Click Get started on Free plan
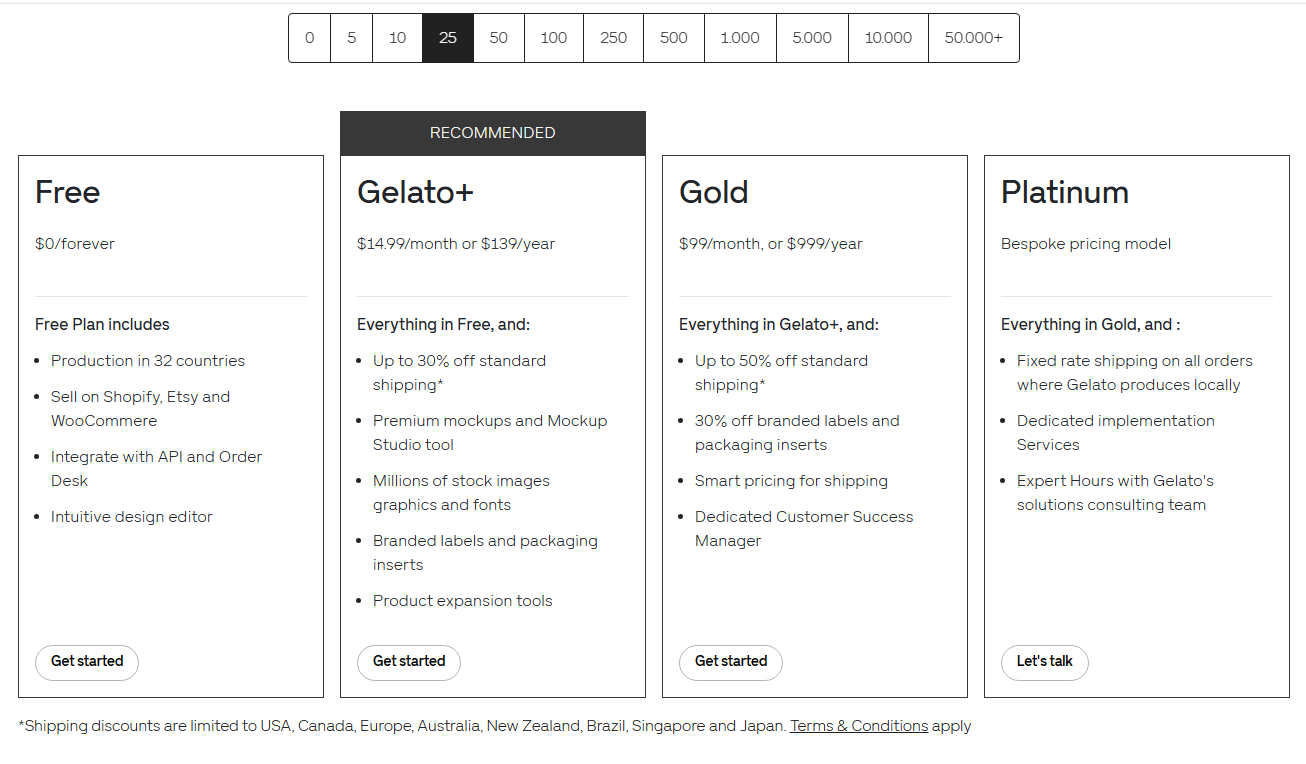 (x=87, y=662)
